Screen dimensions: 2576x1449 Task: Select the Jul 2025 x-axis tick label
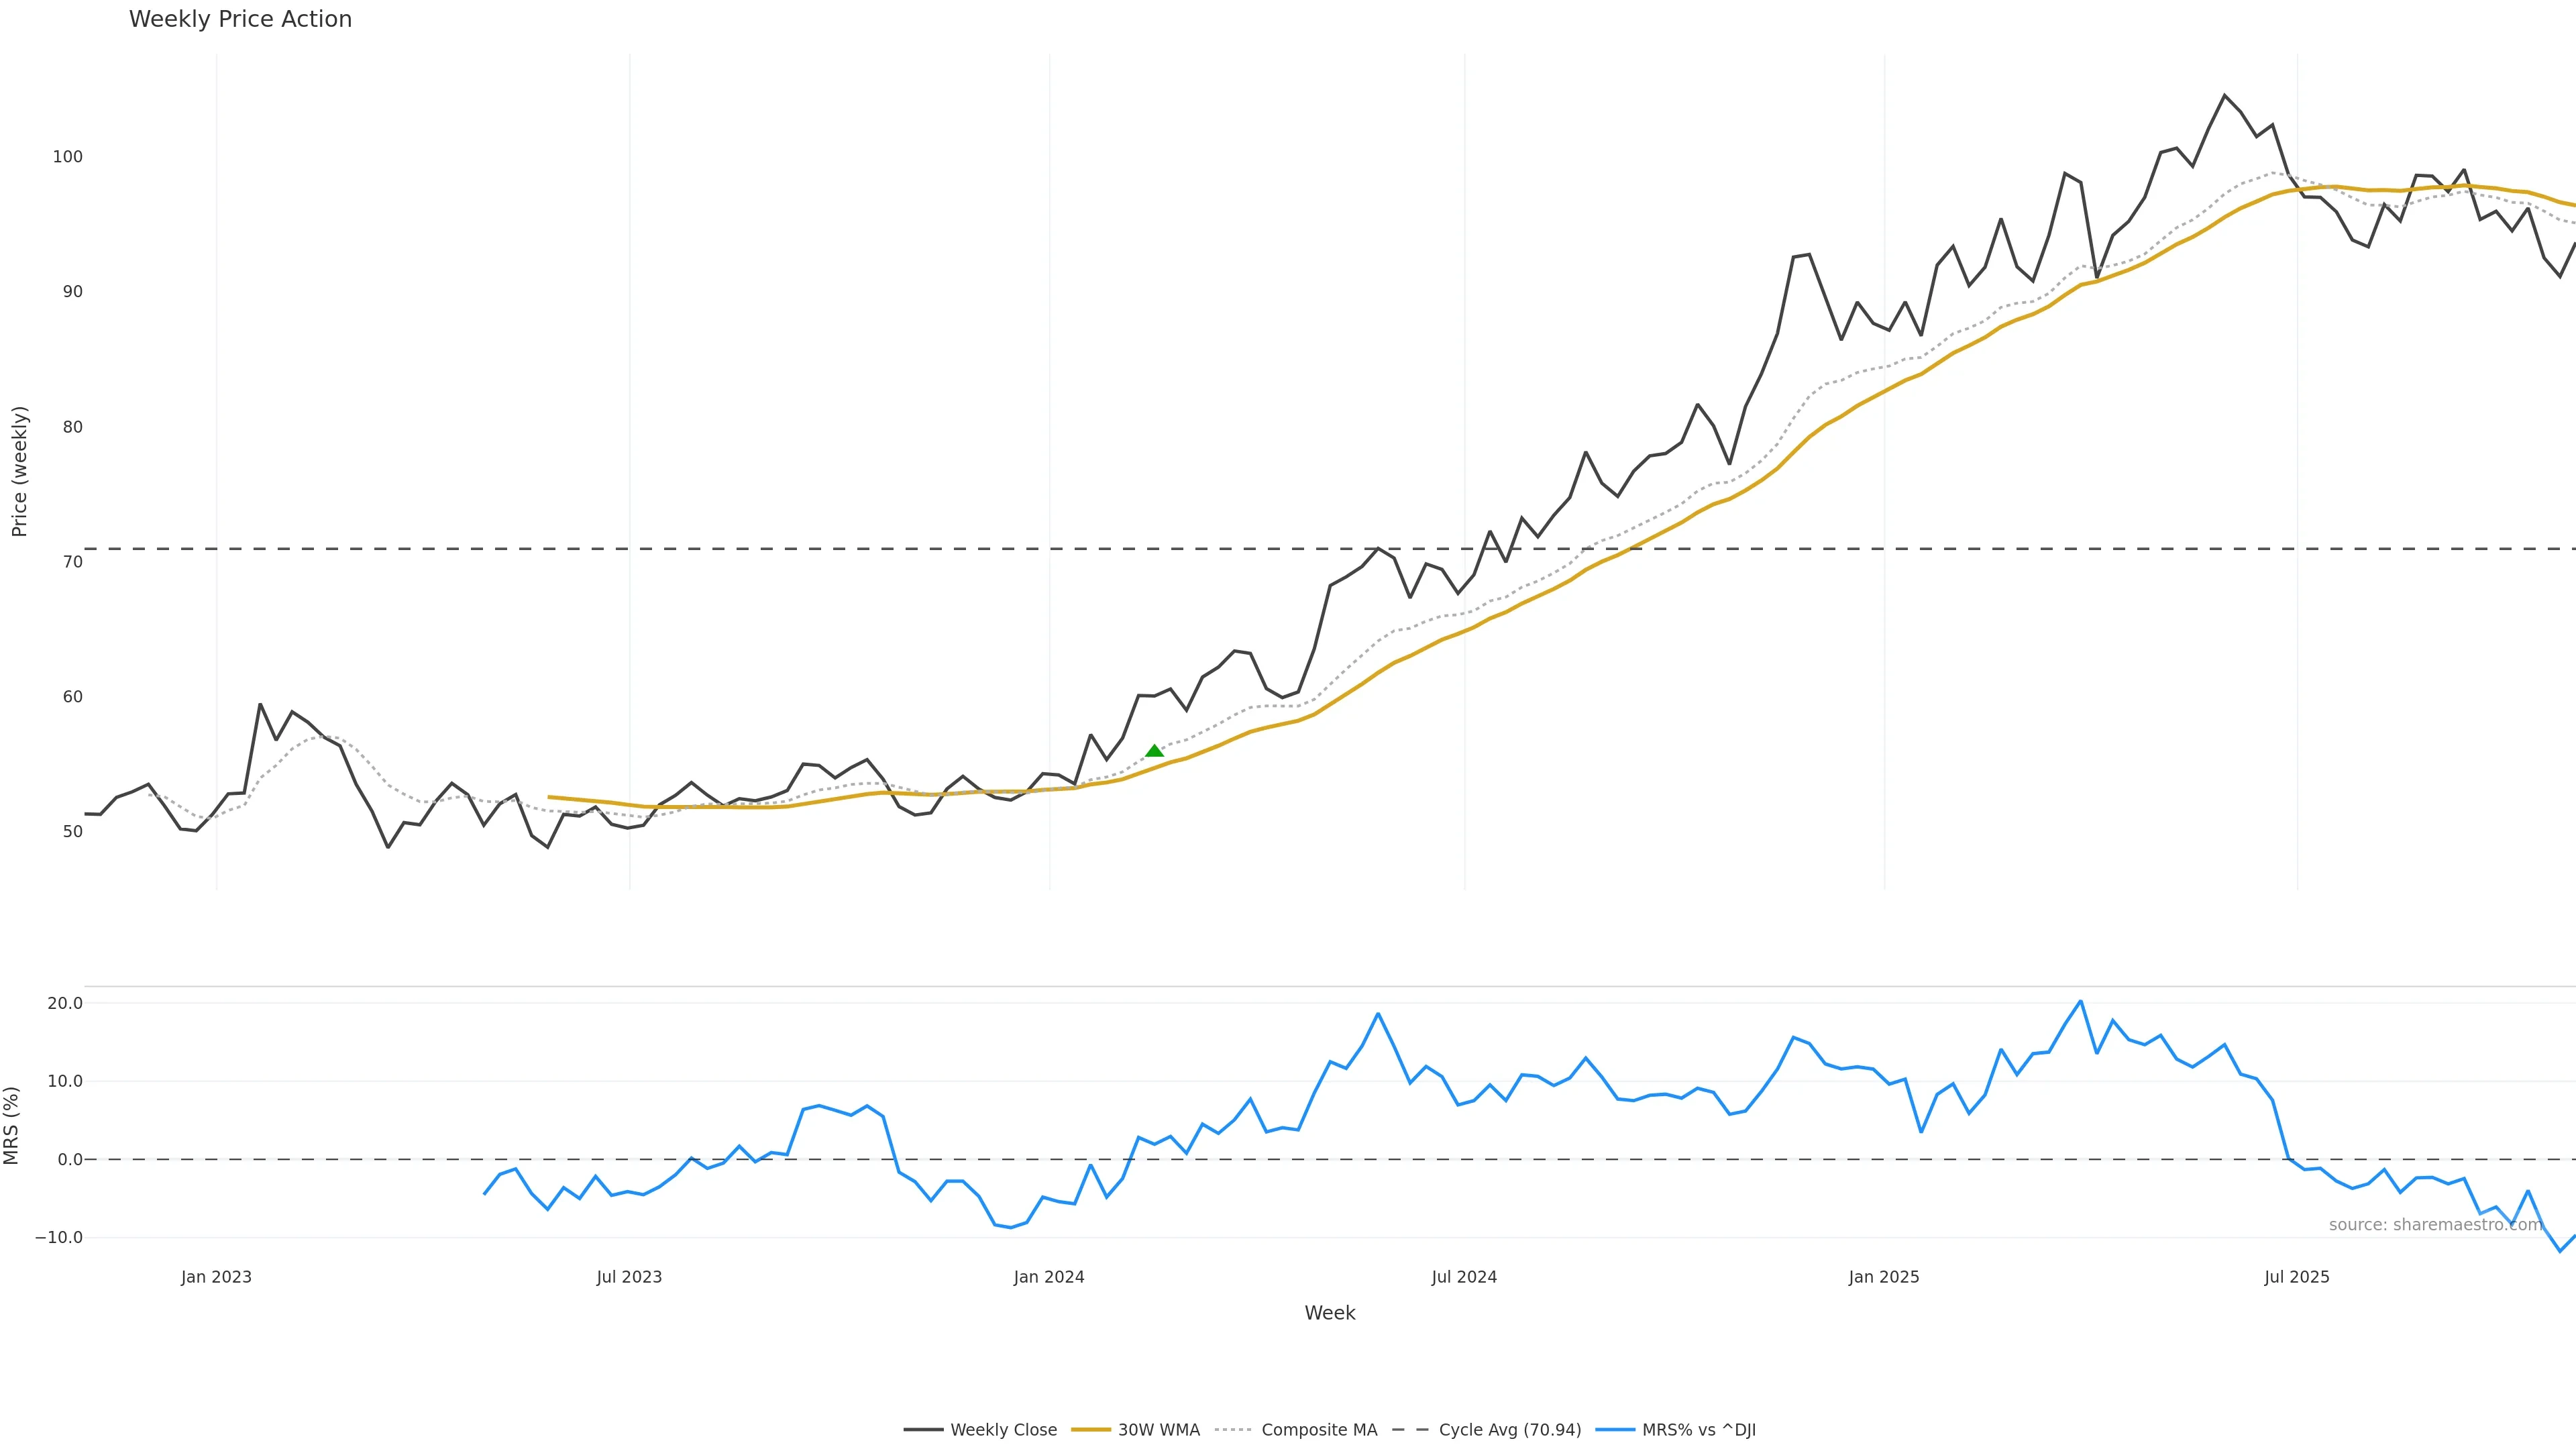coord(2296,1277)
